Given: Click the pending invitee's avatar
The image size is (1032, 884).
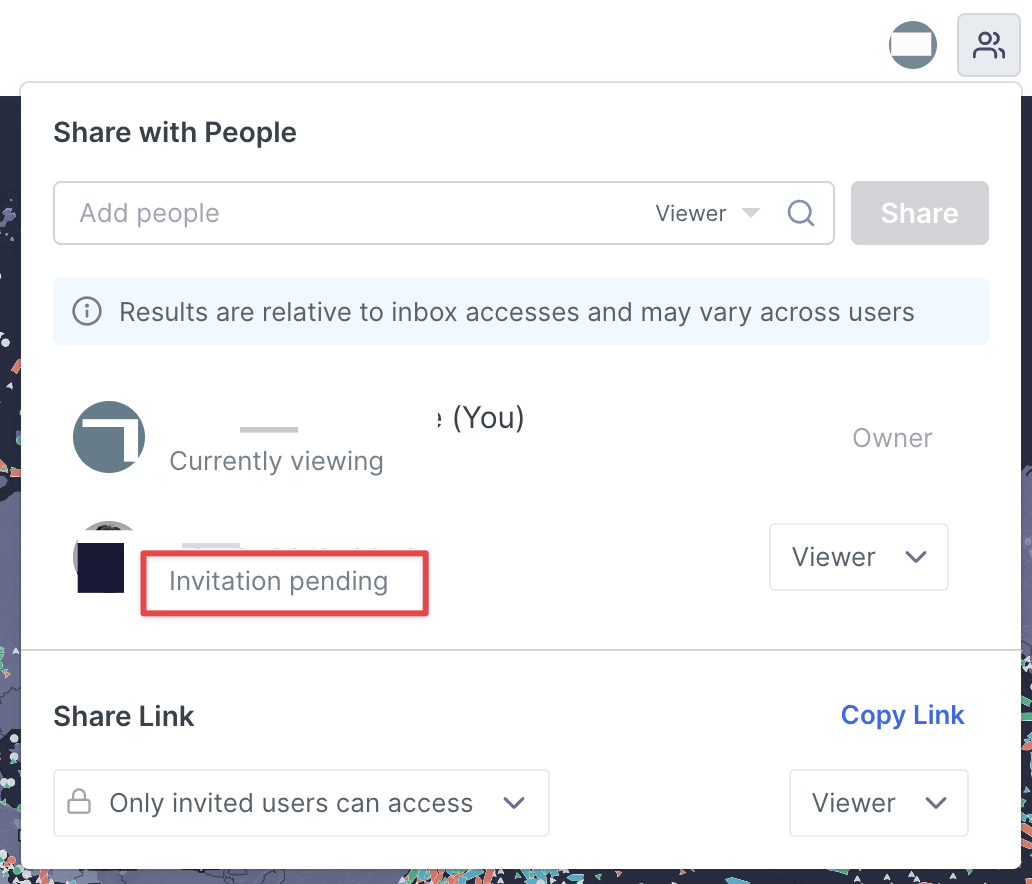Looking at the screenshot, I should tap(105, 558).
